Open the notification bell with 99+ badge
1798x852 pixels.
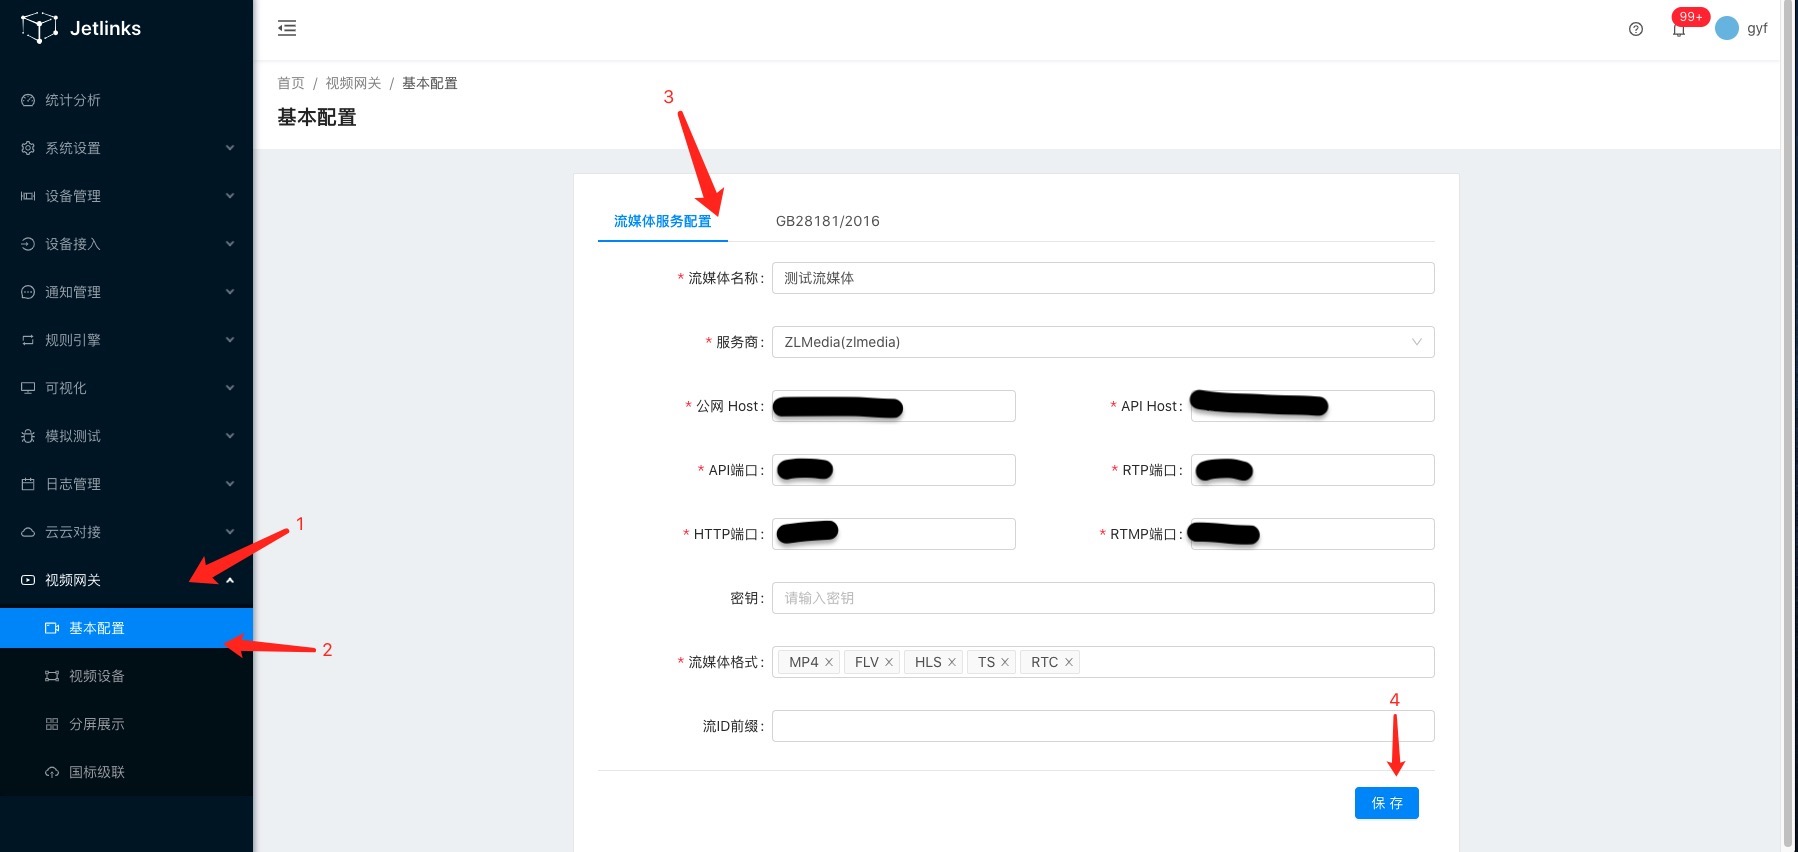click(x=1679, y=29)
